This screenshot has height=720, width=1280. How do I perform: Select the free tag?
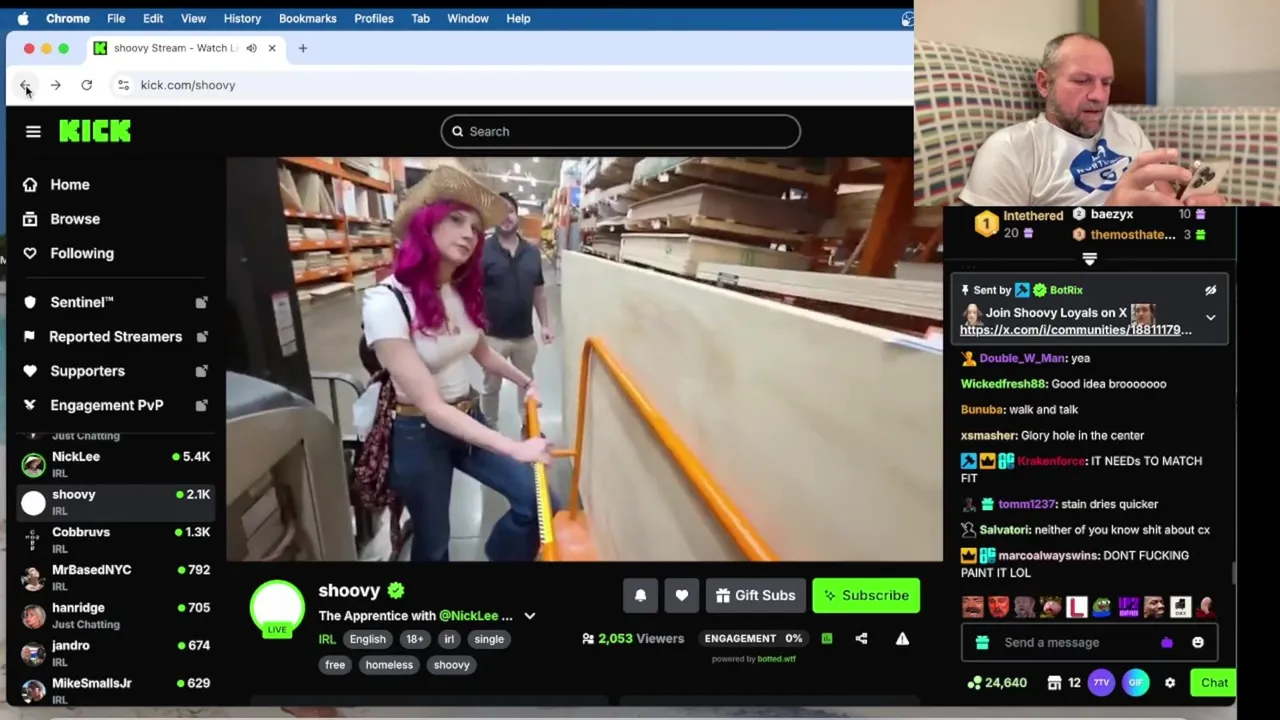pos(335,665)
